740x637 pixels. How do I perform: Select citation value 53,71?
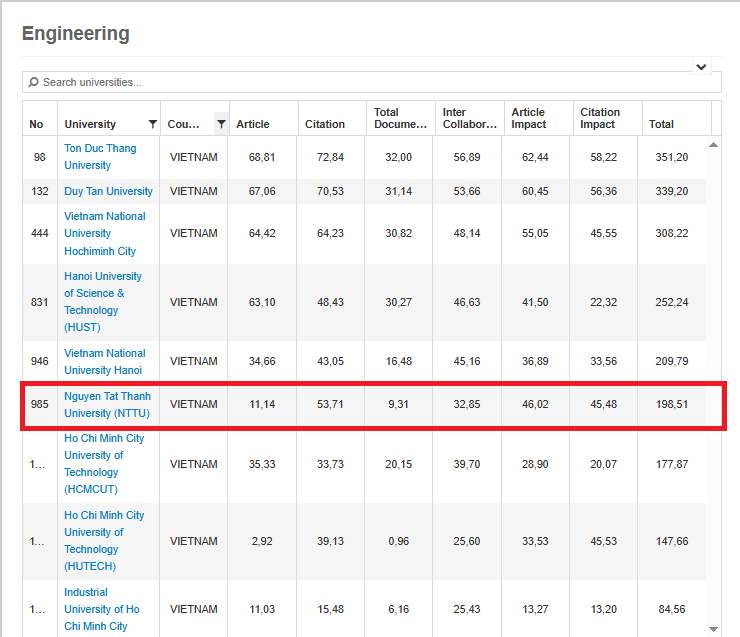coord(330,404)
